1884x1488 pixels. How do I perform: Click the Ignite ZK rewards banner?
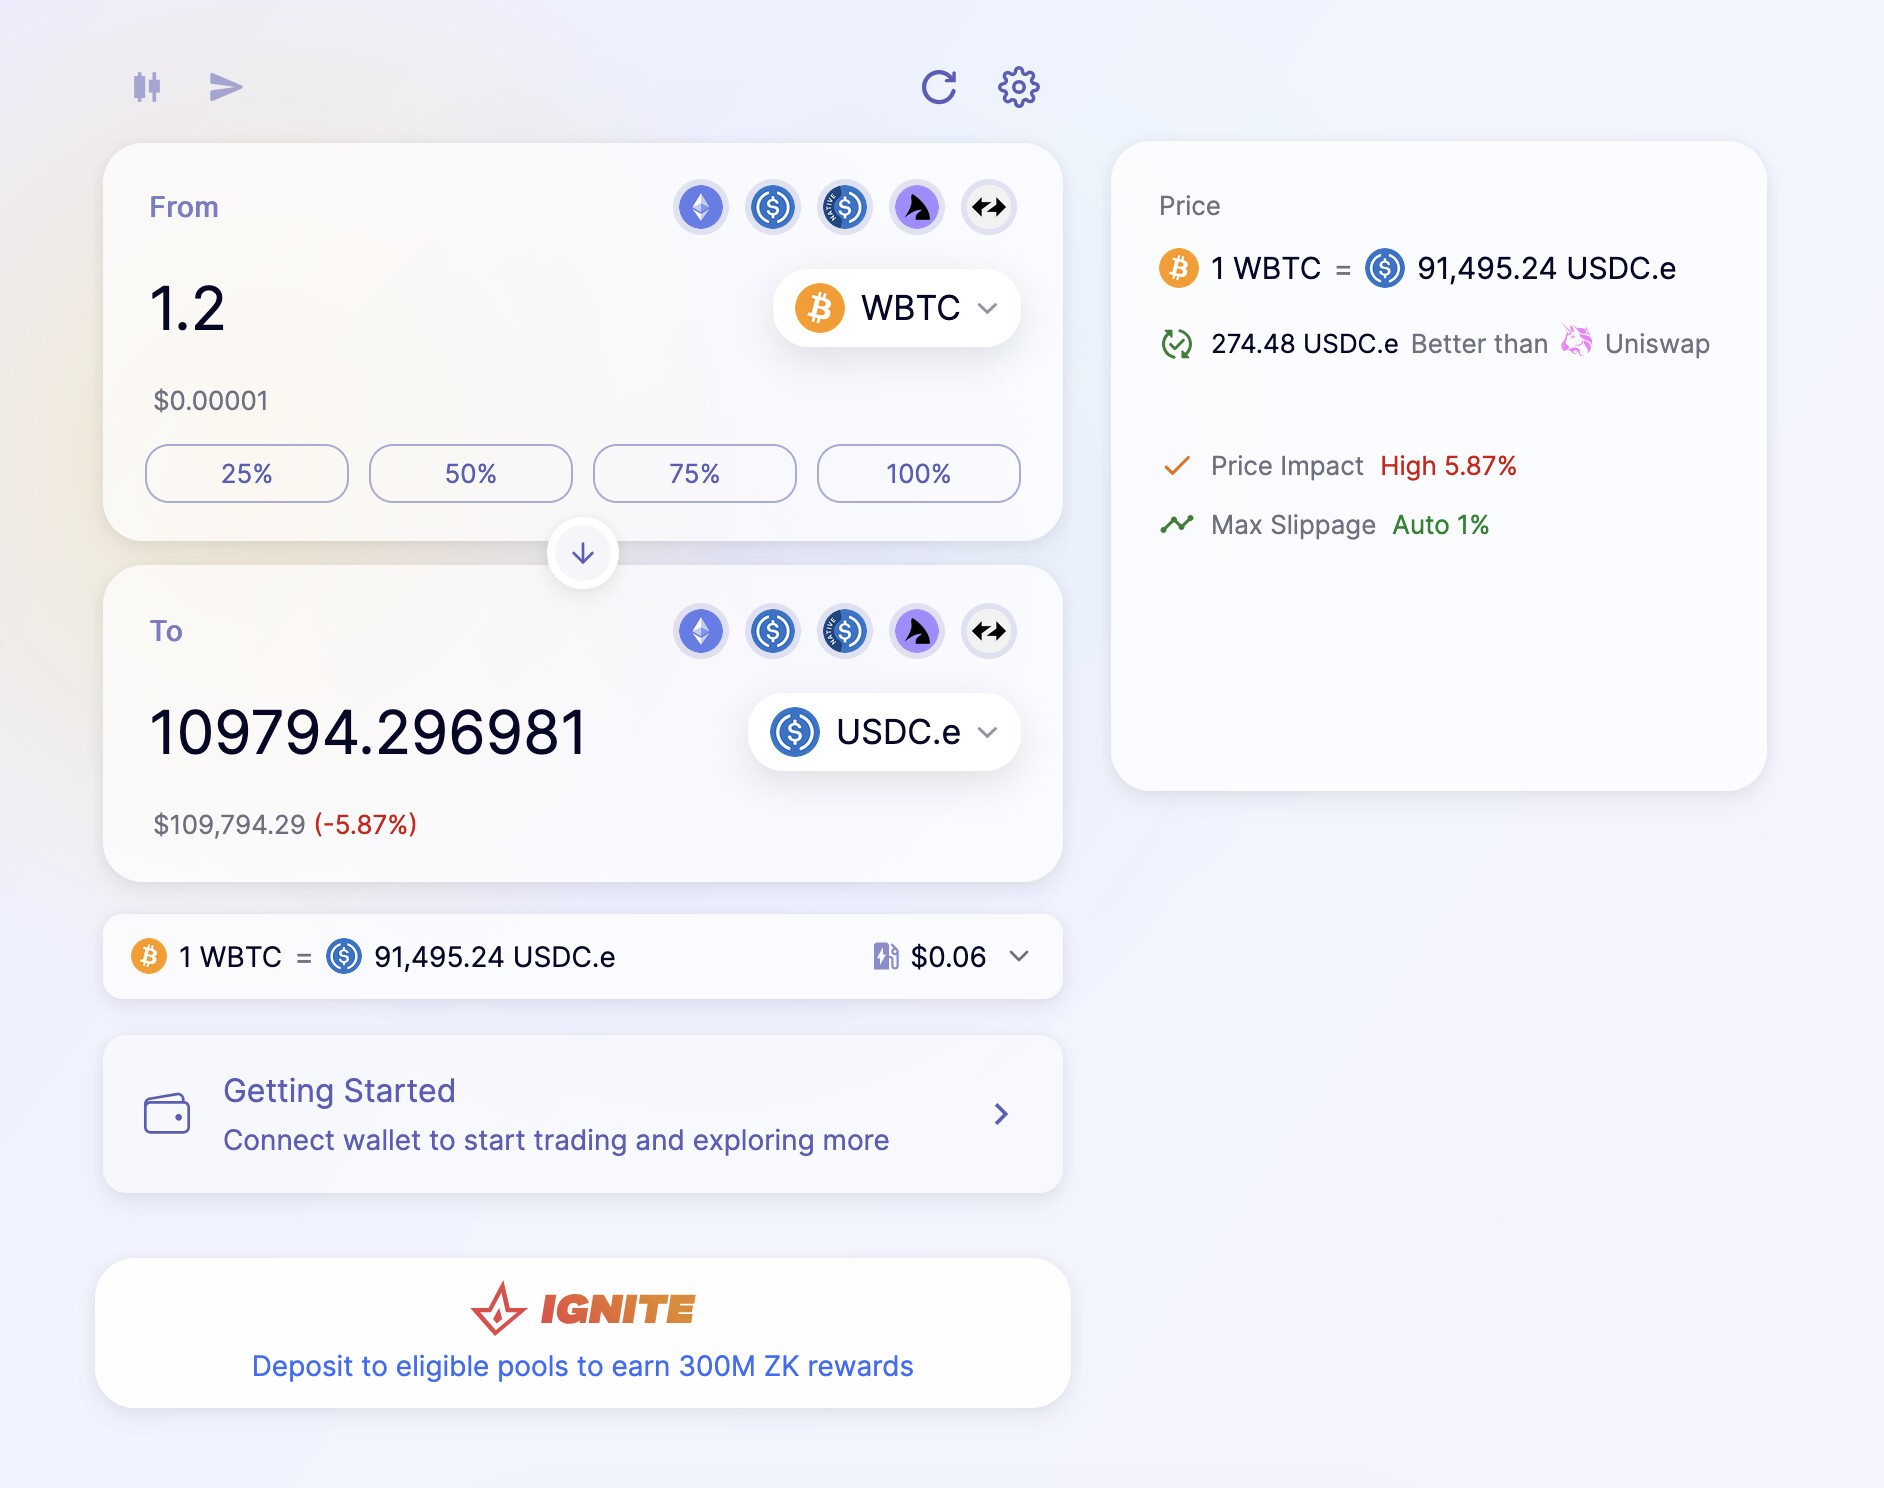[x=583, y=1333]
